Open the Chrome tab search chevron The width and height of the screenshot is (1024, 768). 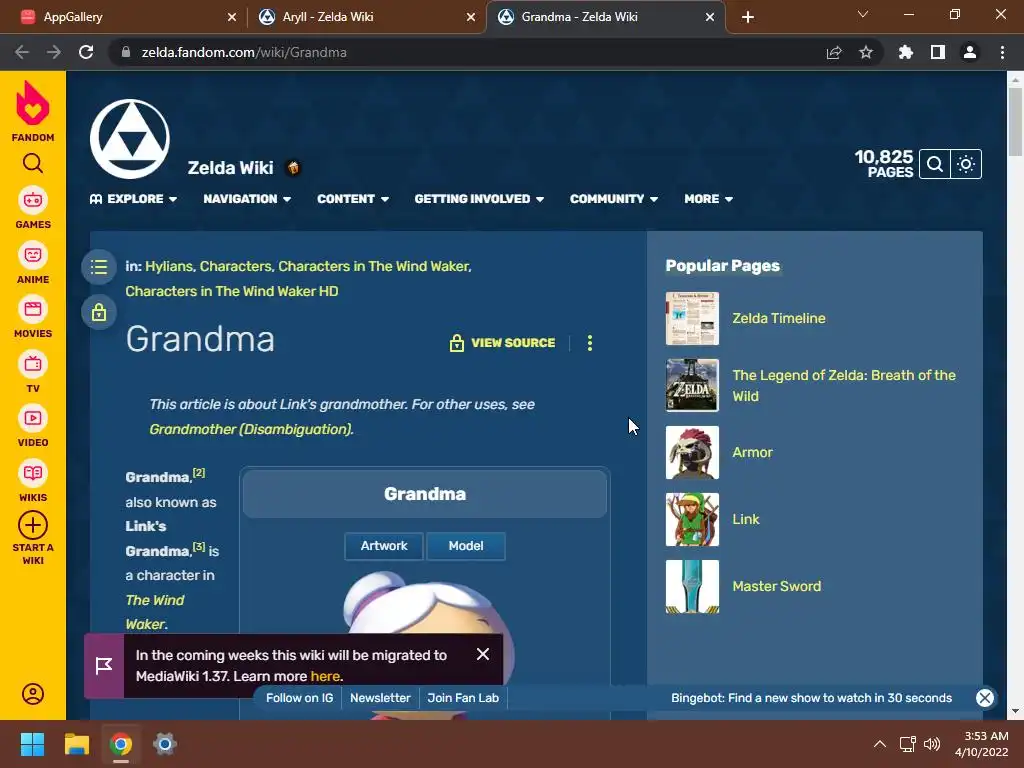[863, 14]
